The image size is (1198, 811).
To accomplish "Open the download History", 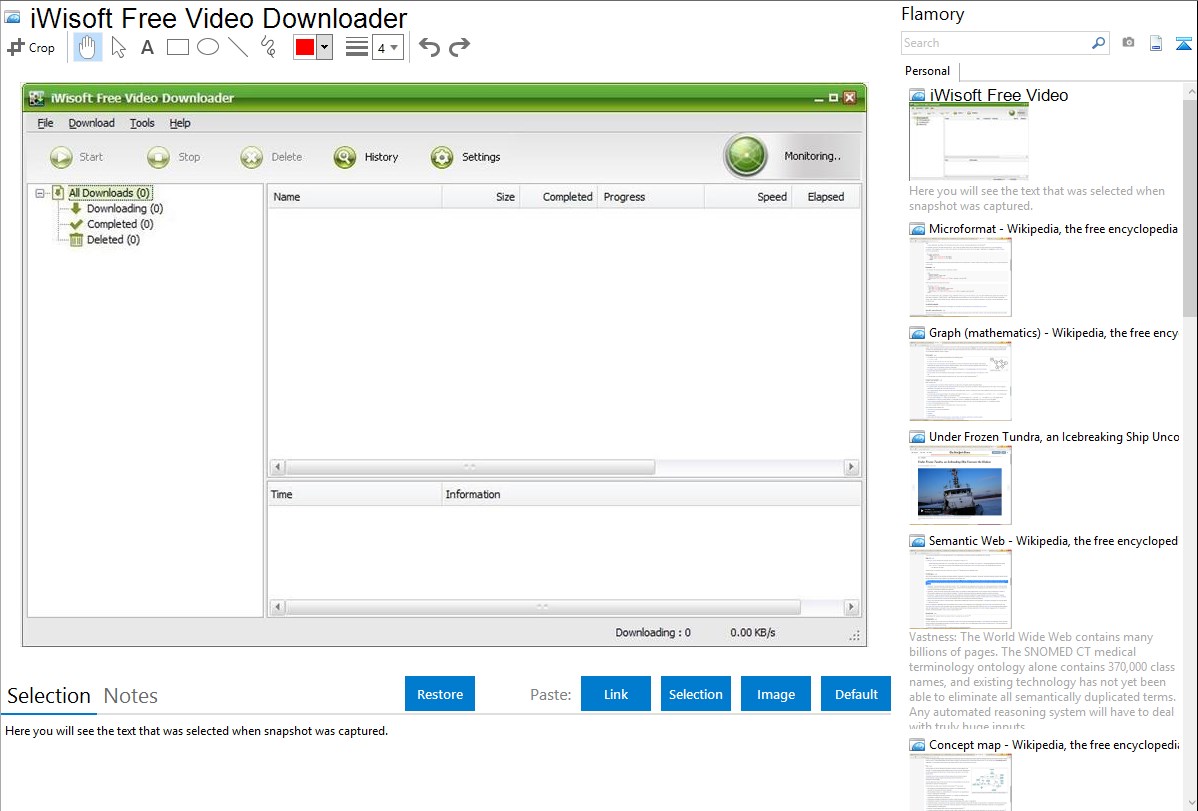I will click(x=366, y=157).
